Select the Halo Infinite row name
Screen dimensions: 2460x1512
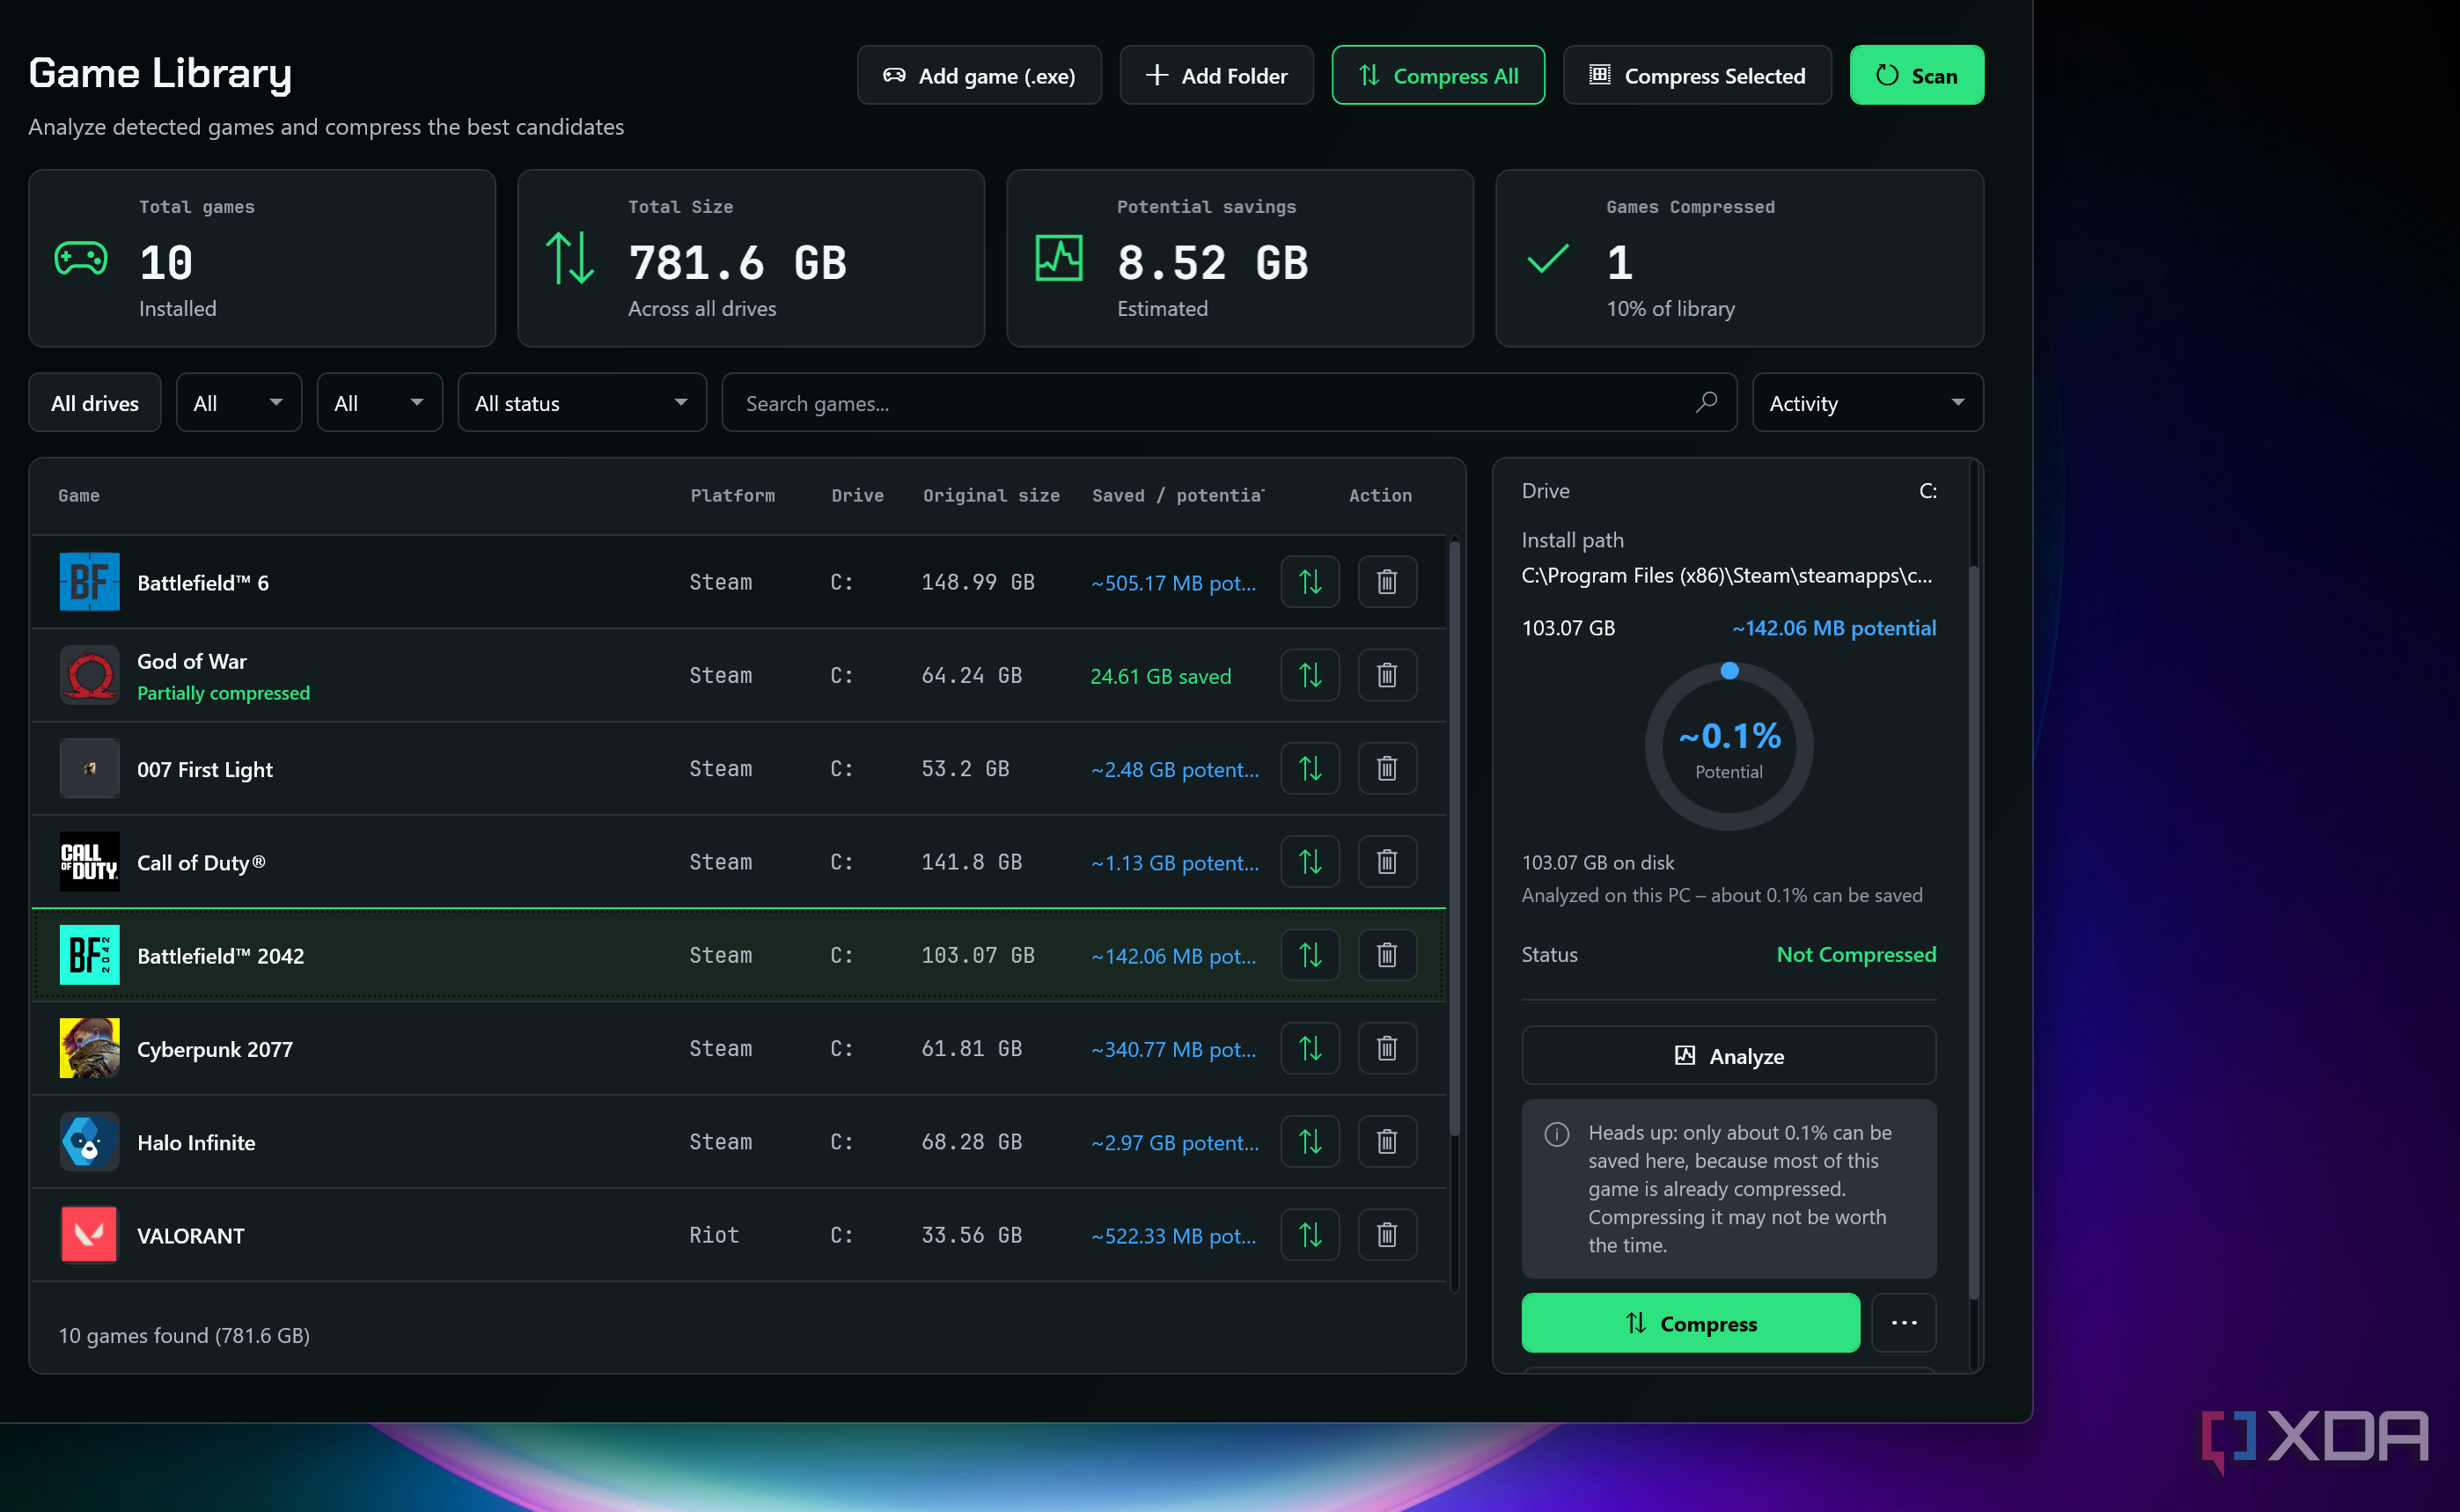(x=196, y=1142)
